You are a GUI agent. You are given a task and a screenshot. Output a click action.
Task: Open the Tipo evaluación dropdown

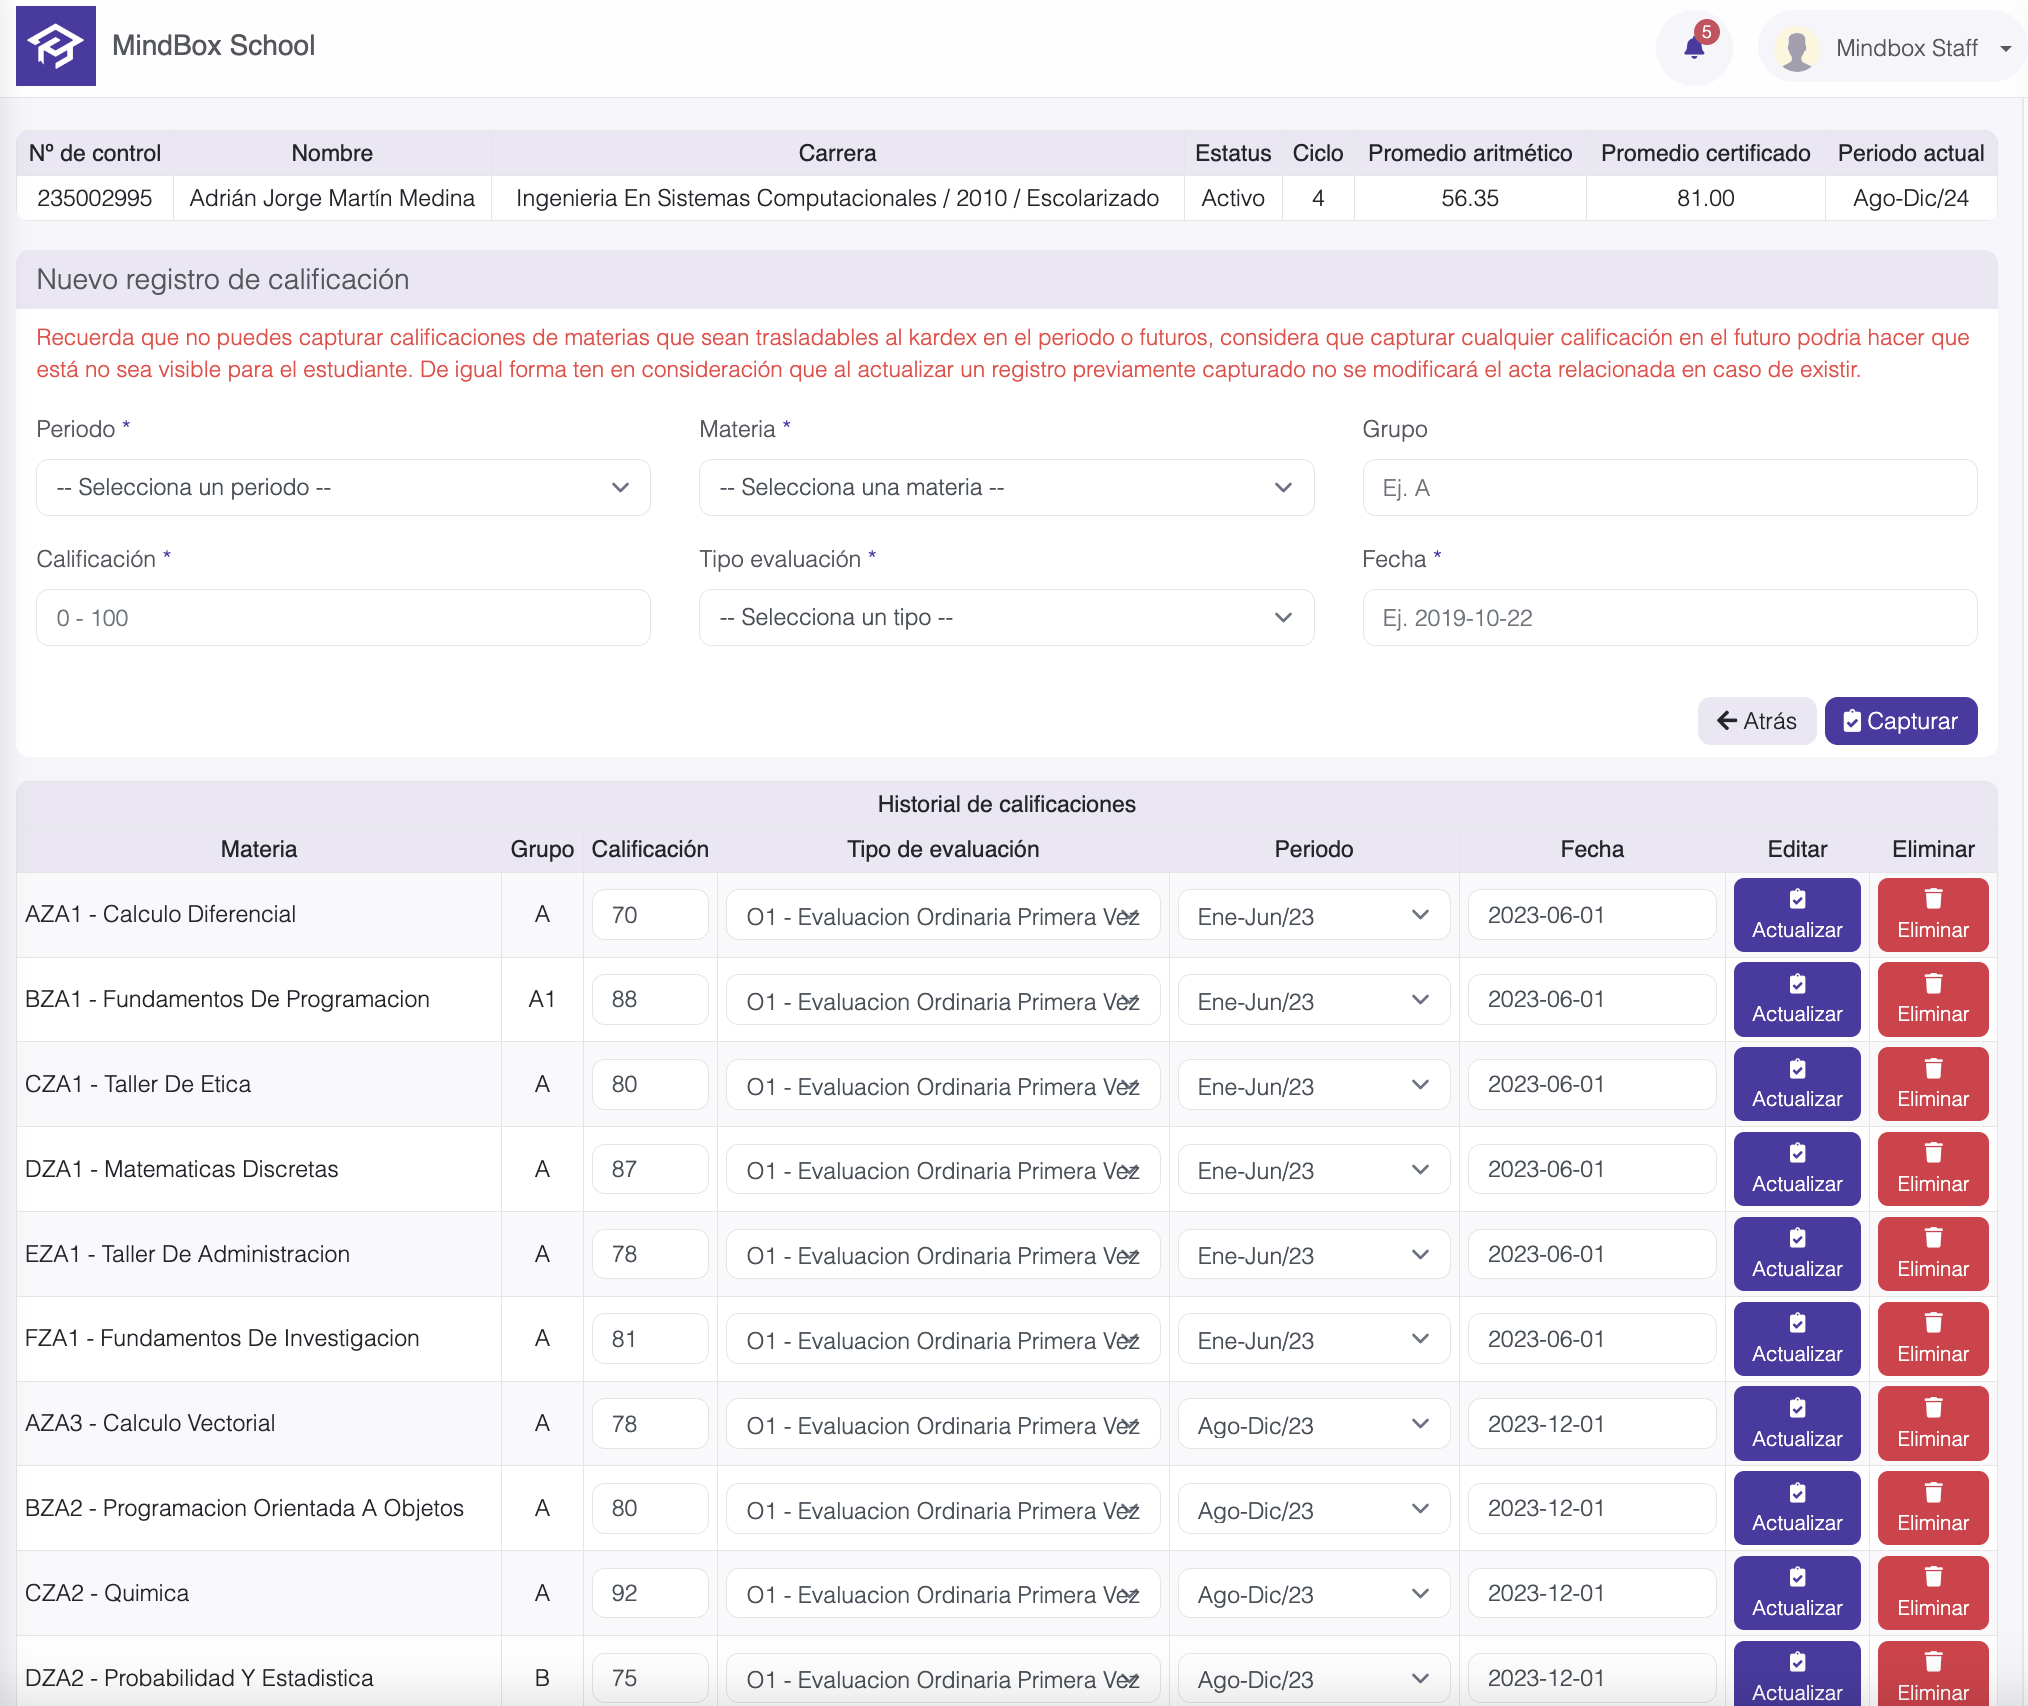(x=1005, y=618)
